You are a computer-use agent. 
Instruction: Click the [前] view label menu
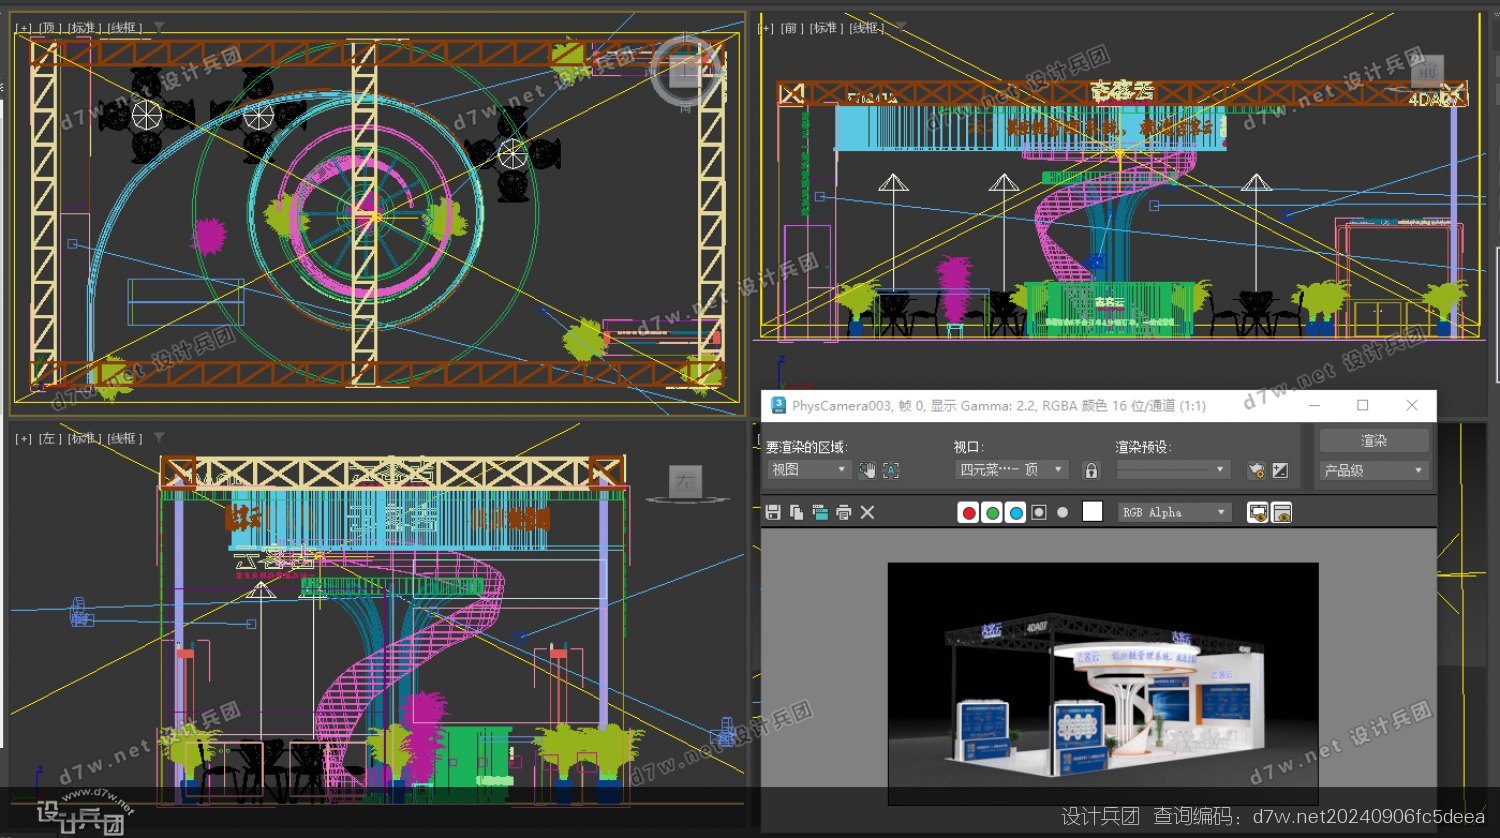[x=792, y=28]
